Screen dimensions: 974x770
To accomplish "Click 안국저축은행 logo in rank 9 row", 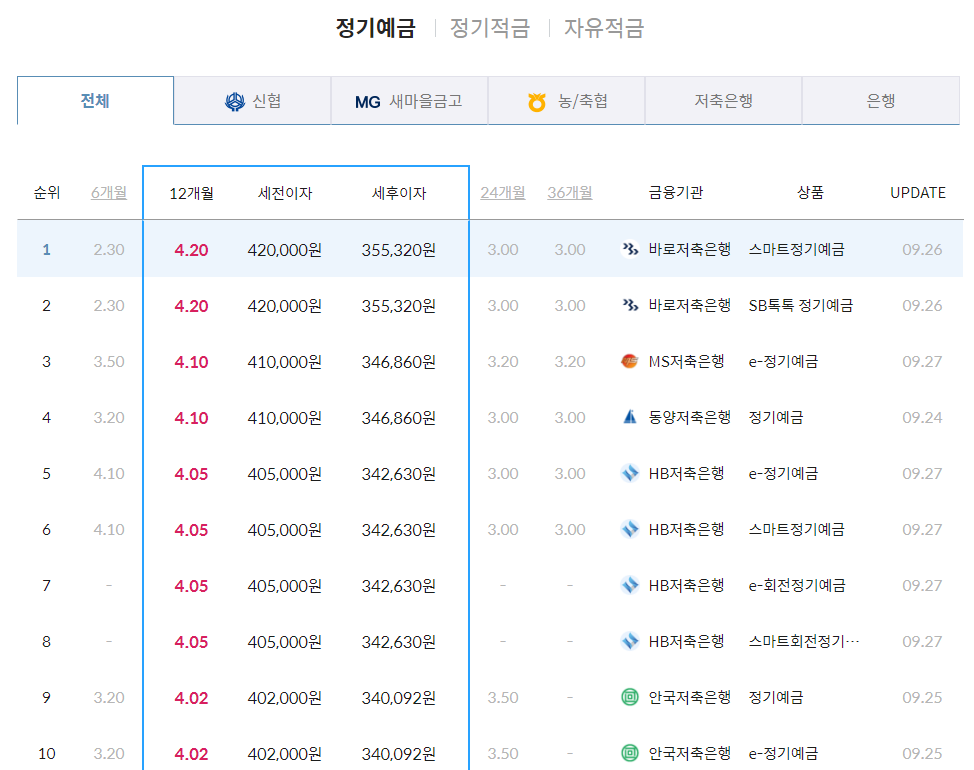I will coord(630,697).
